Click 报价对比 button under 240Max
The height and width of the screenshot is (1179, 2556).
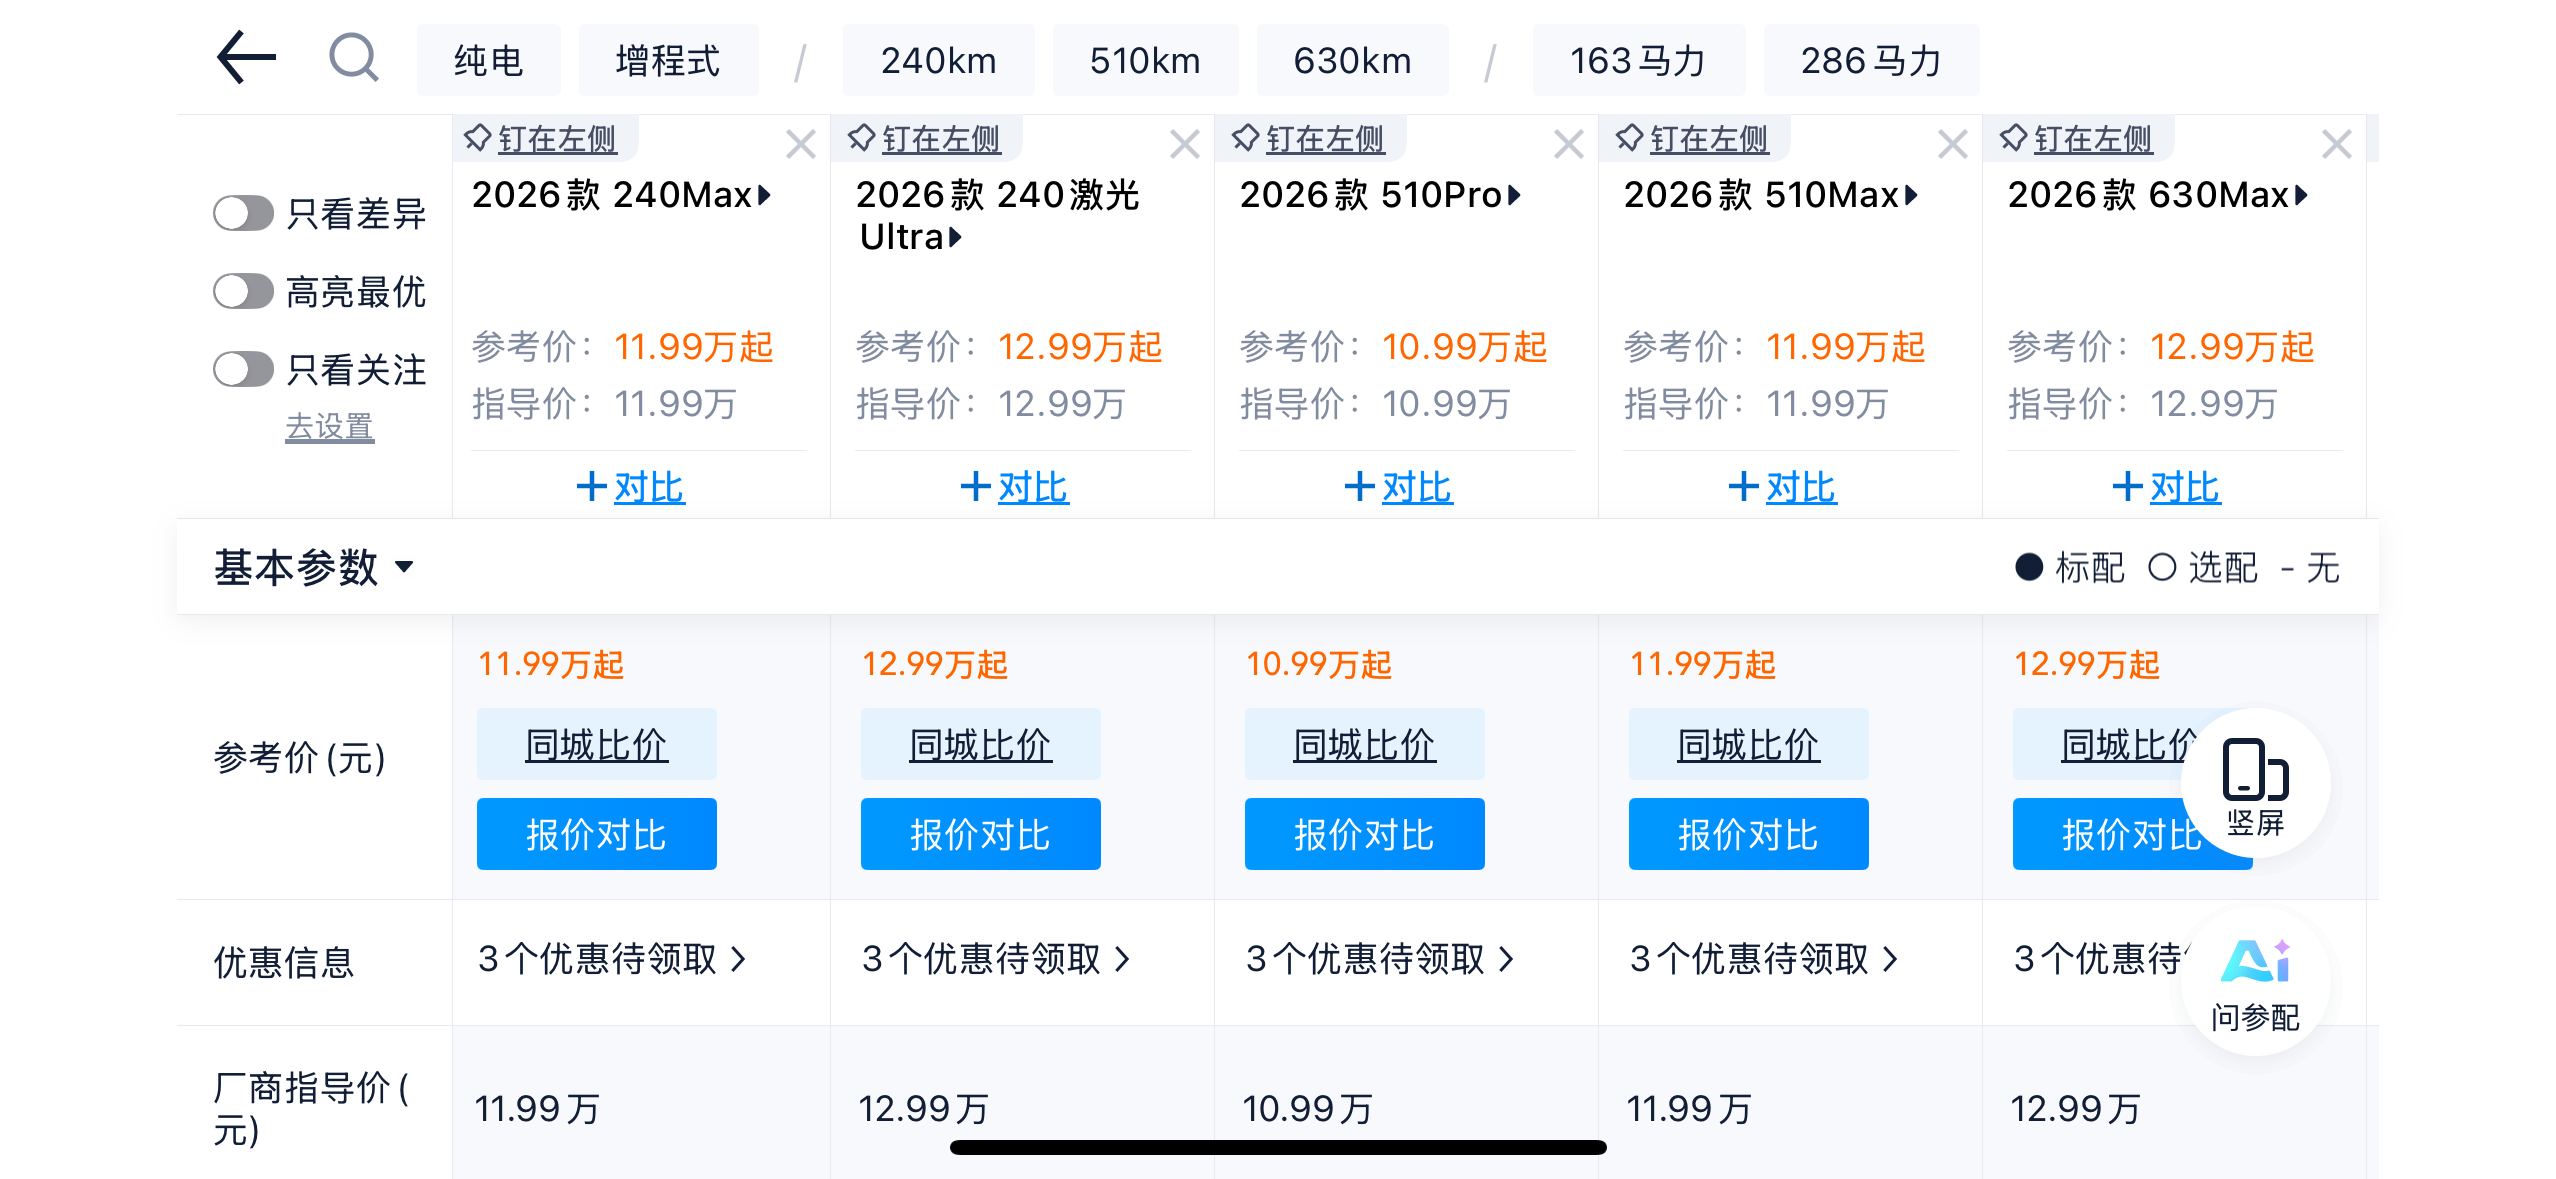596,834
